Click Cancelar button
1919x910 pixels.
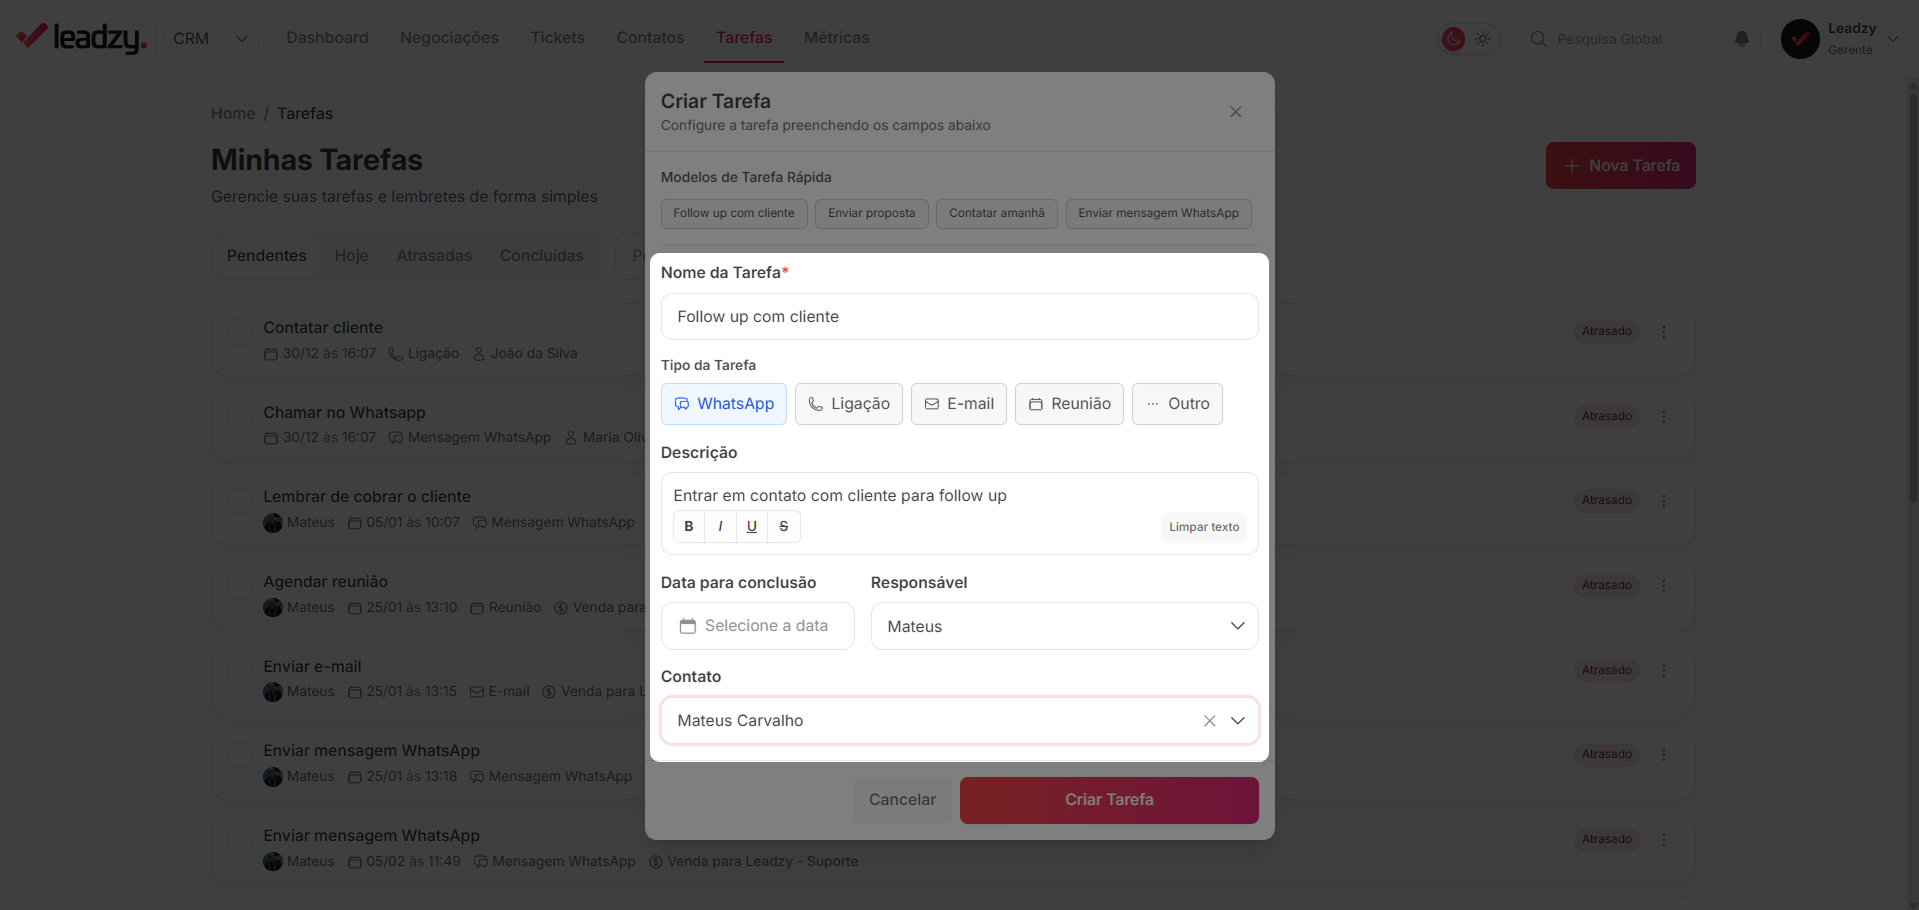click(x=902, y=800)
